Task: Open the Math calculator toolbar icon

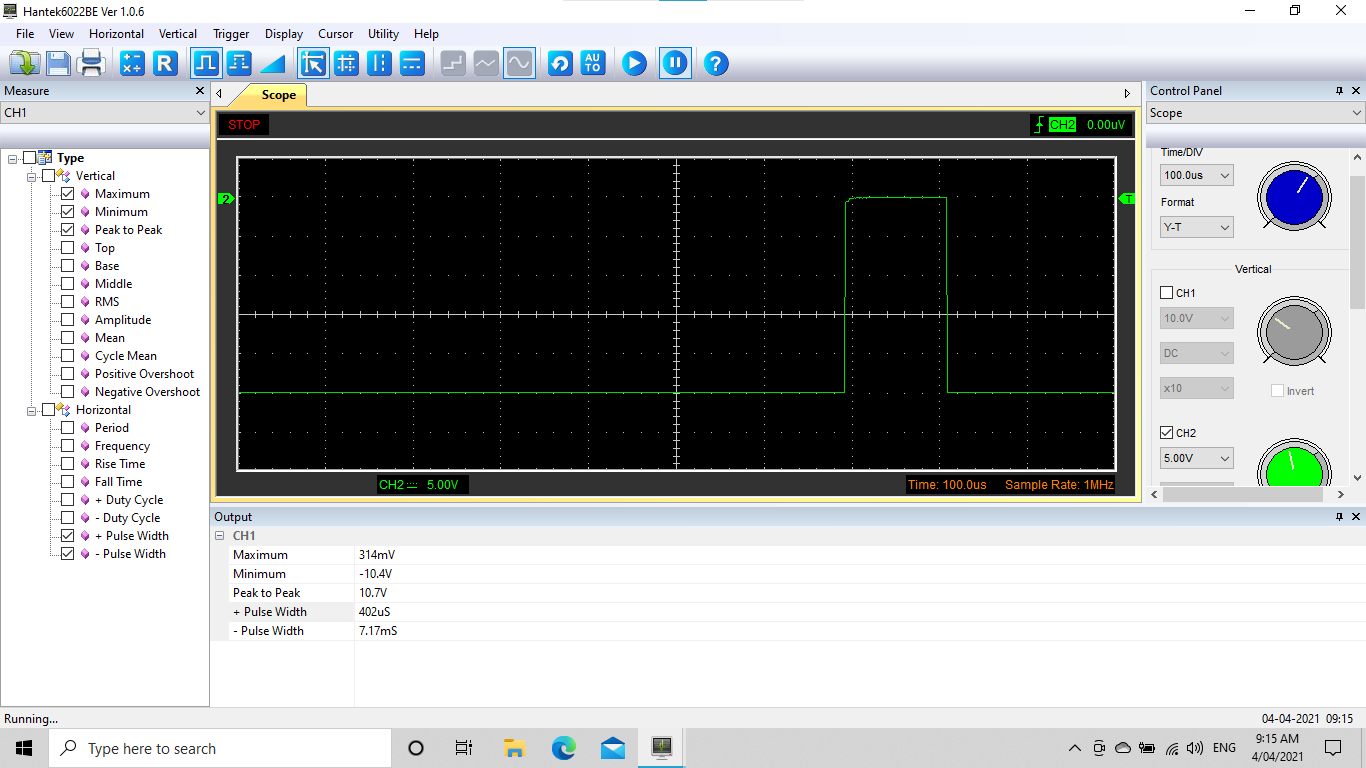Action: [x=132, y=64]
